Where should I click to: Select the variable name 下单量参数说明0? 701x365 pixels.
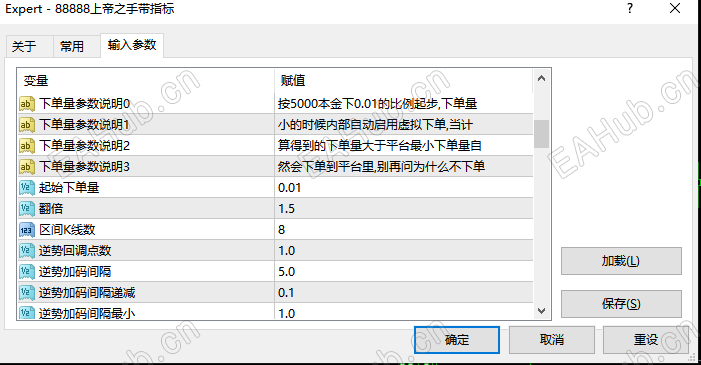84,104
